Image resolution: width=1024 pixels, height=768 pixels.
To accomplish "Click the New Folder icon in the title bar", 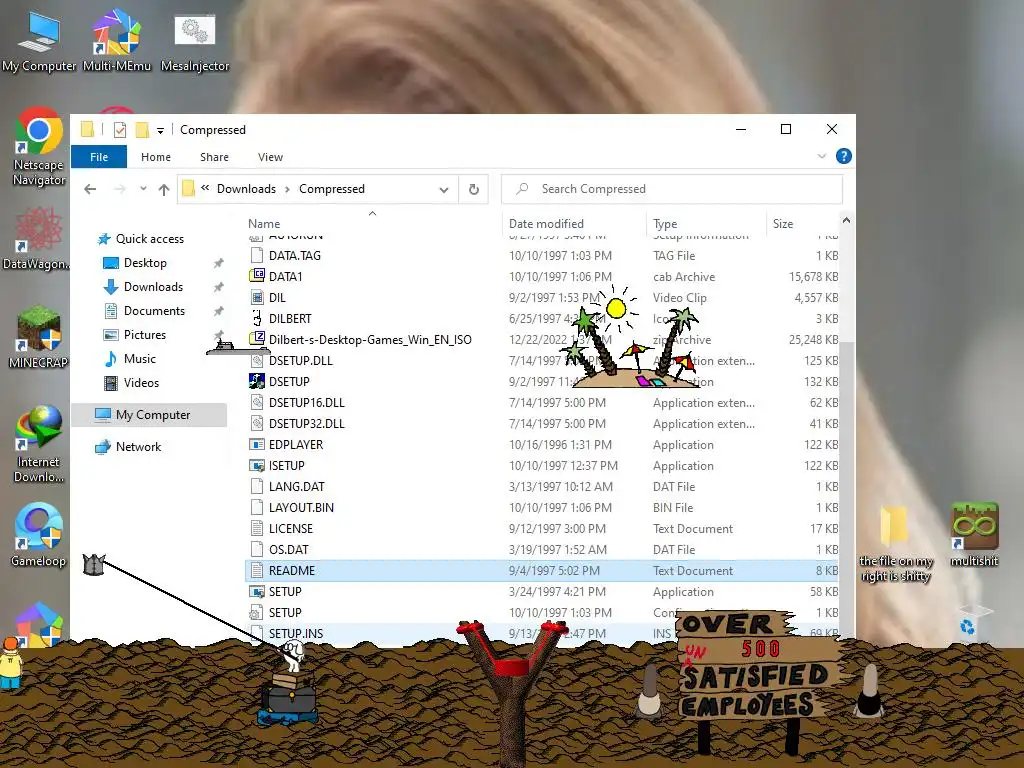I will coord(142,130).
